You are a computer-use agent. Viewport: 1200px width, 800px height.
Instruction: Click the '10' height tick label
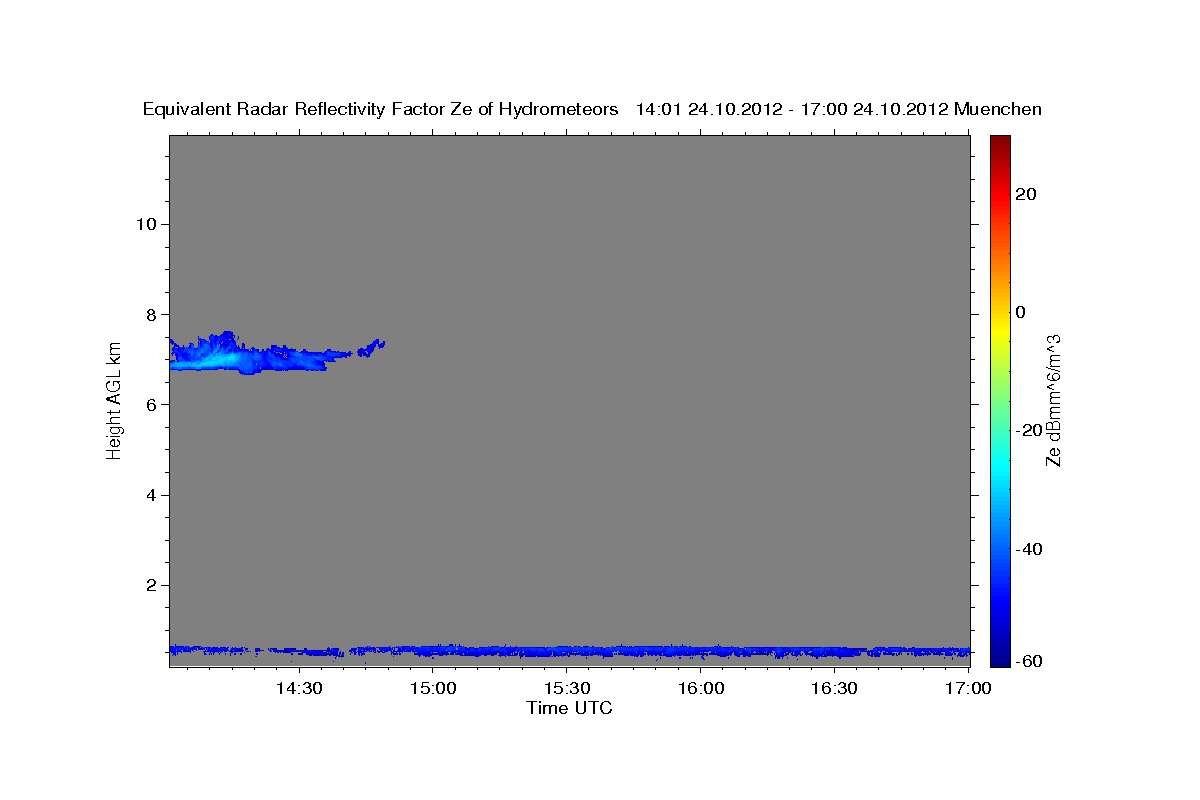coord(145,223)
